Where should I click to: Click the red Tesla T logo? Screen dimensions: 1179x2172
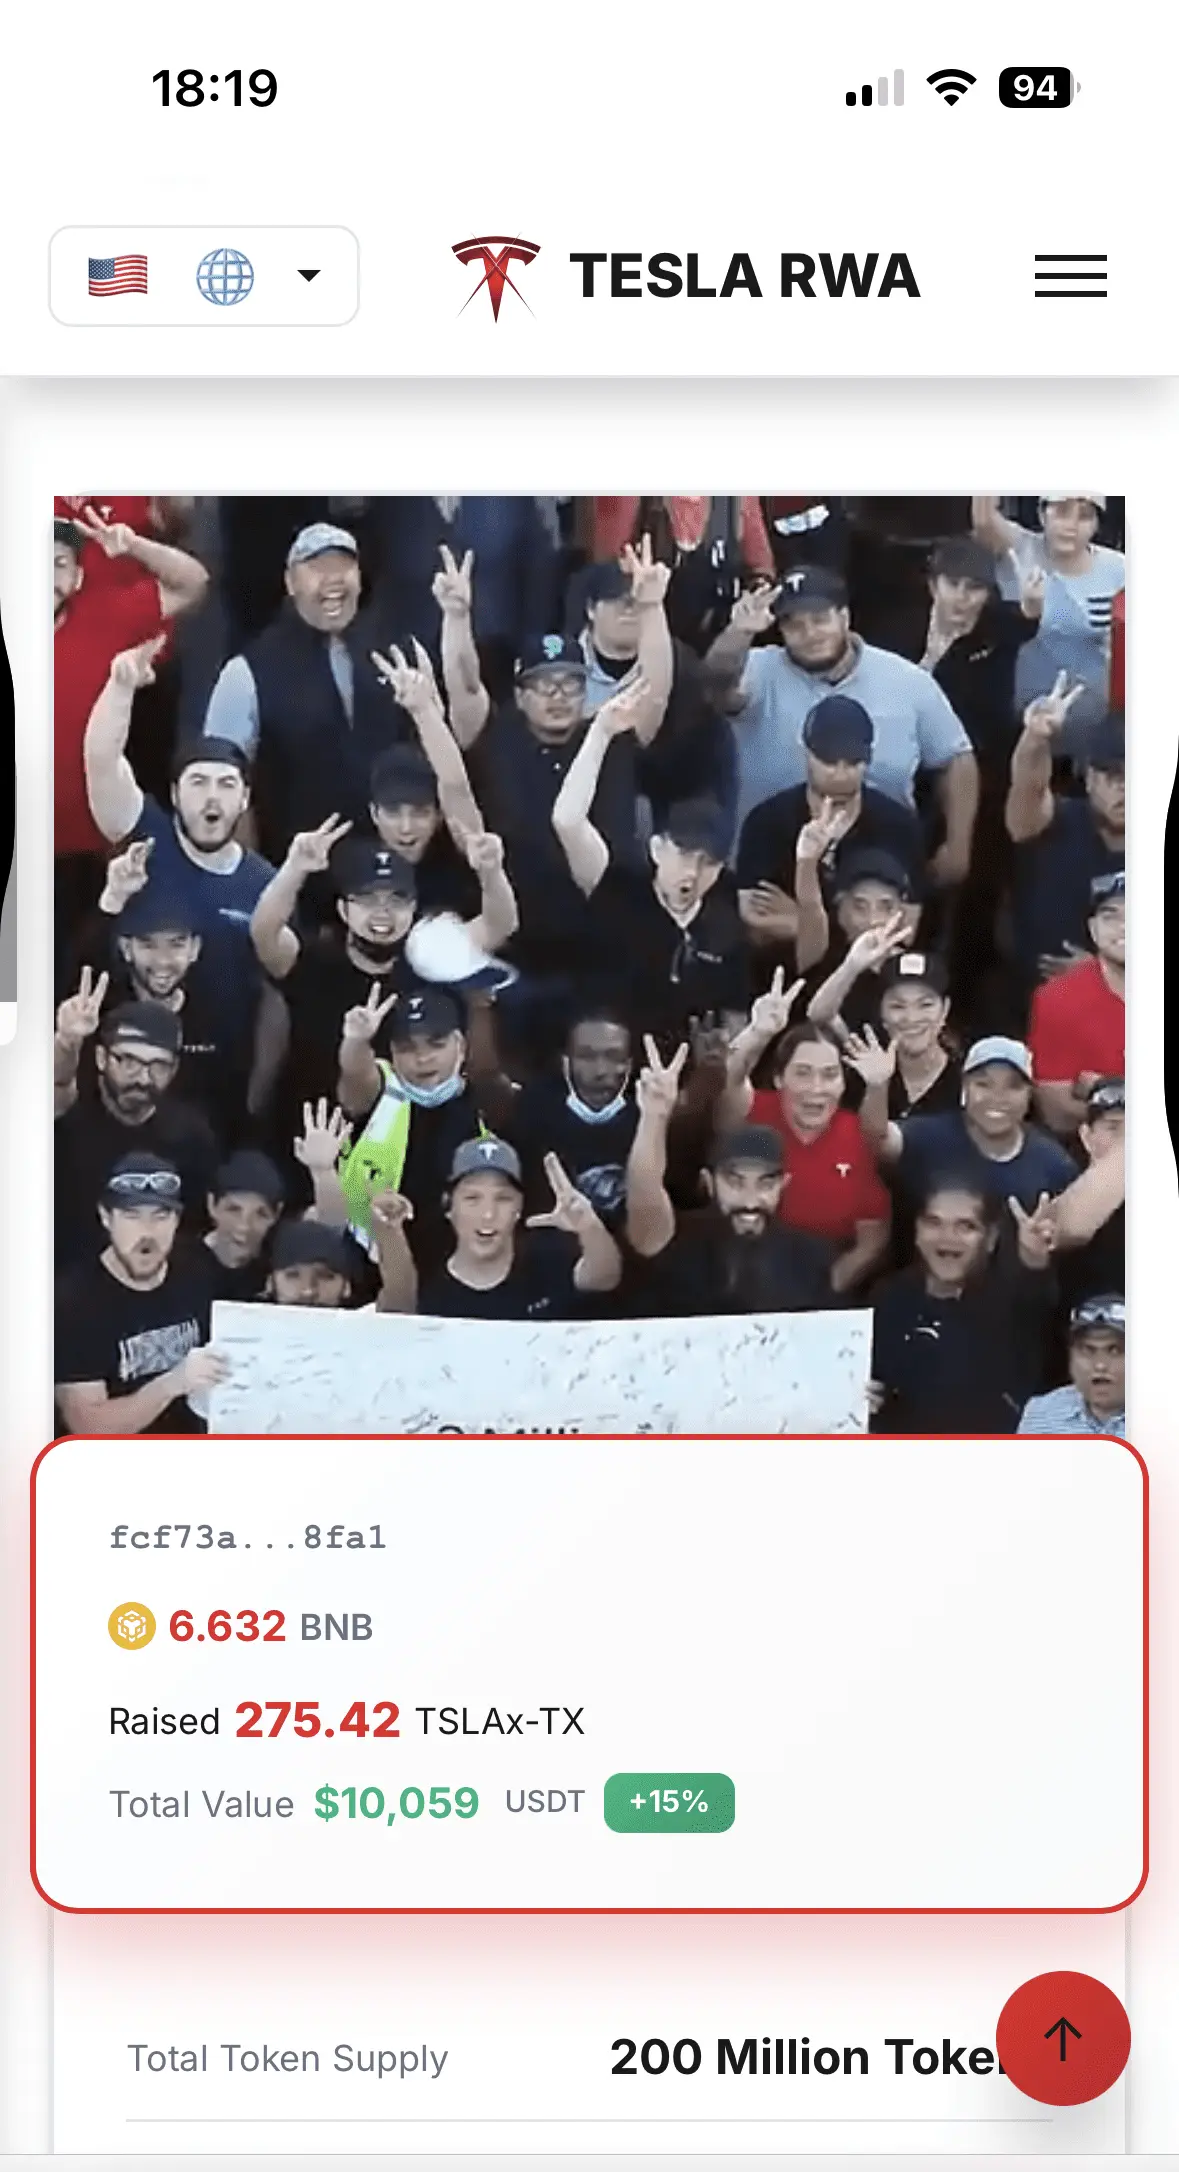point(496,277)
